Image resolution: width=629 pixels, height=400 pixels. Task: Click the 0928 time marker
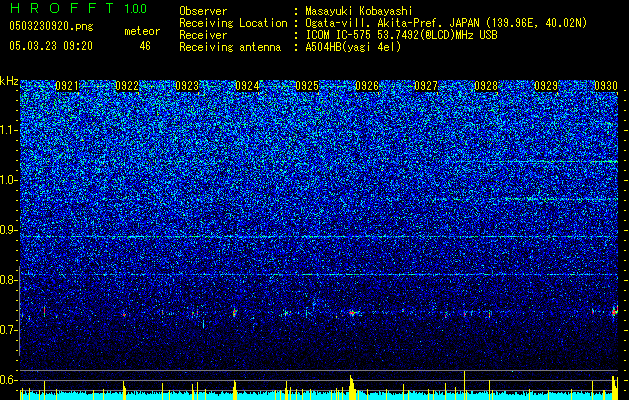[x=486, y=86]
